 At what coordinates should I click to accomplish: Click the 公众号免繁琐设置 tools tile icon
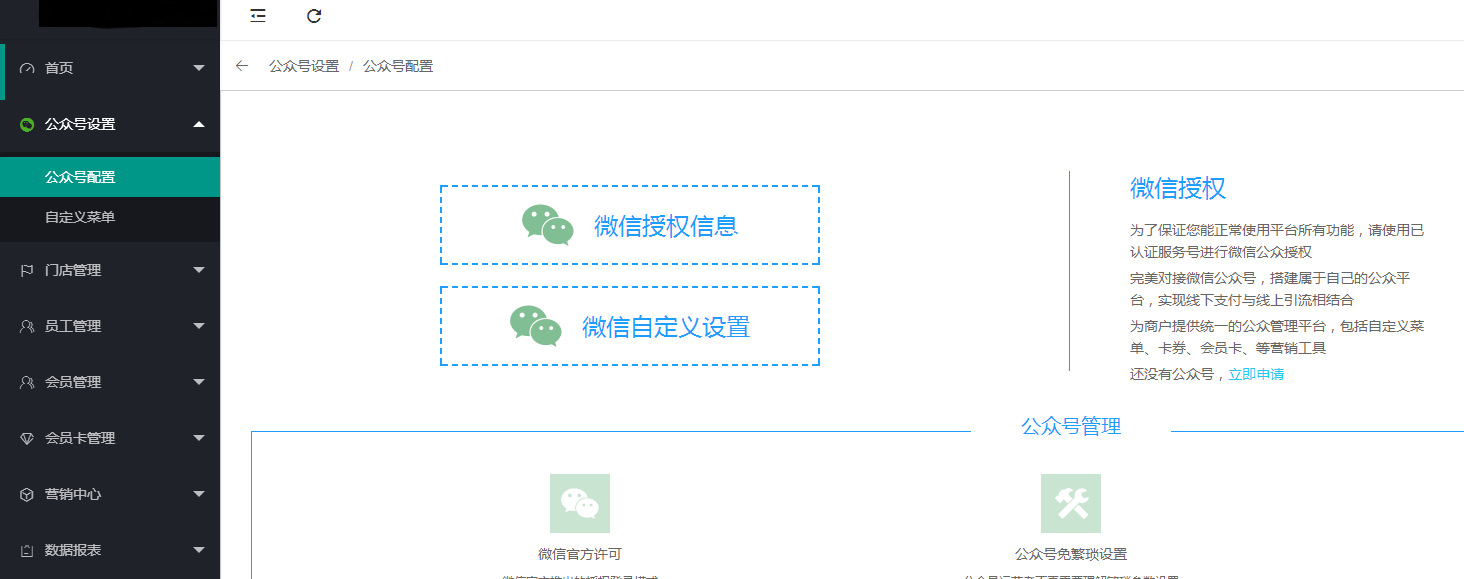[1071, 503]
